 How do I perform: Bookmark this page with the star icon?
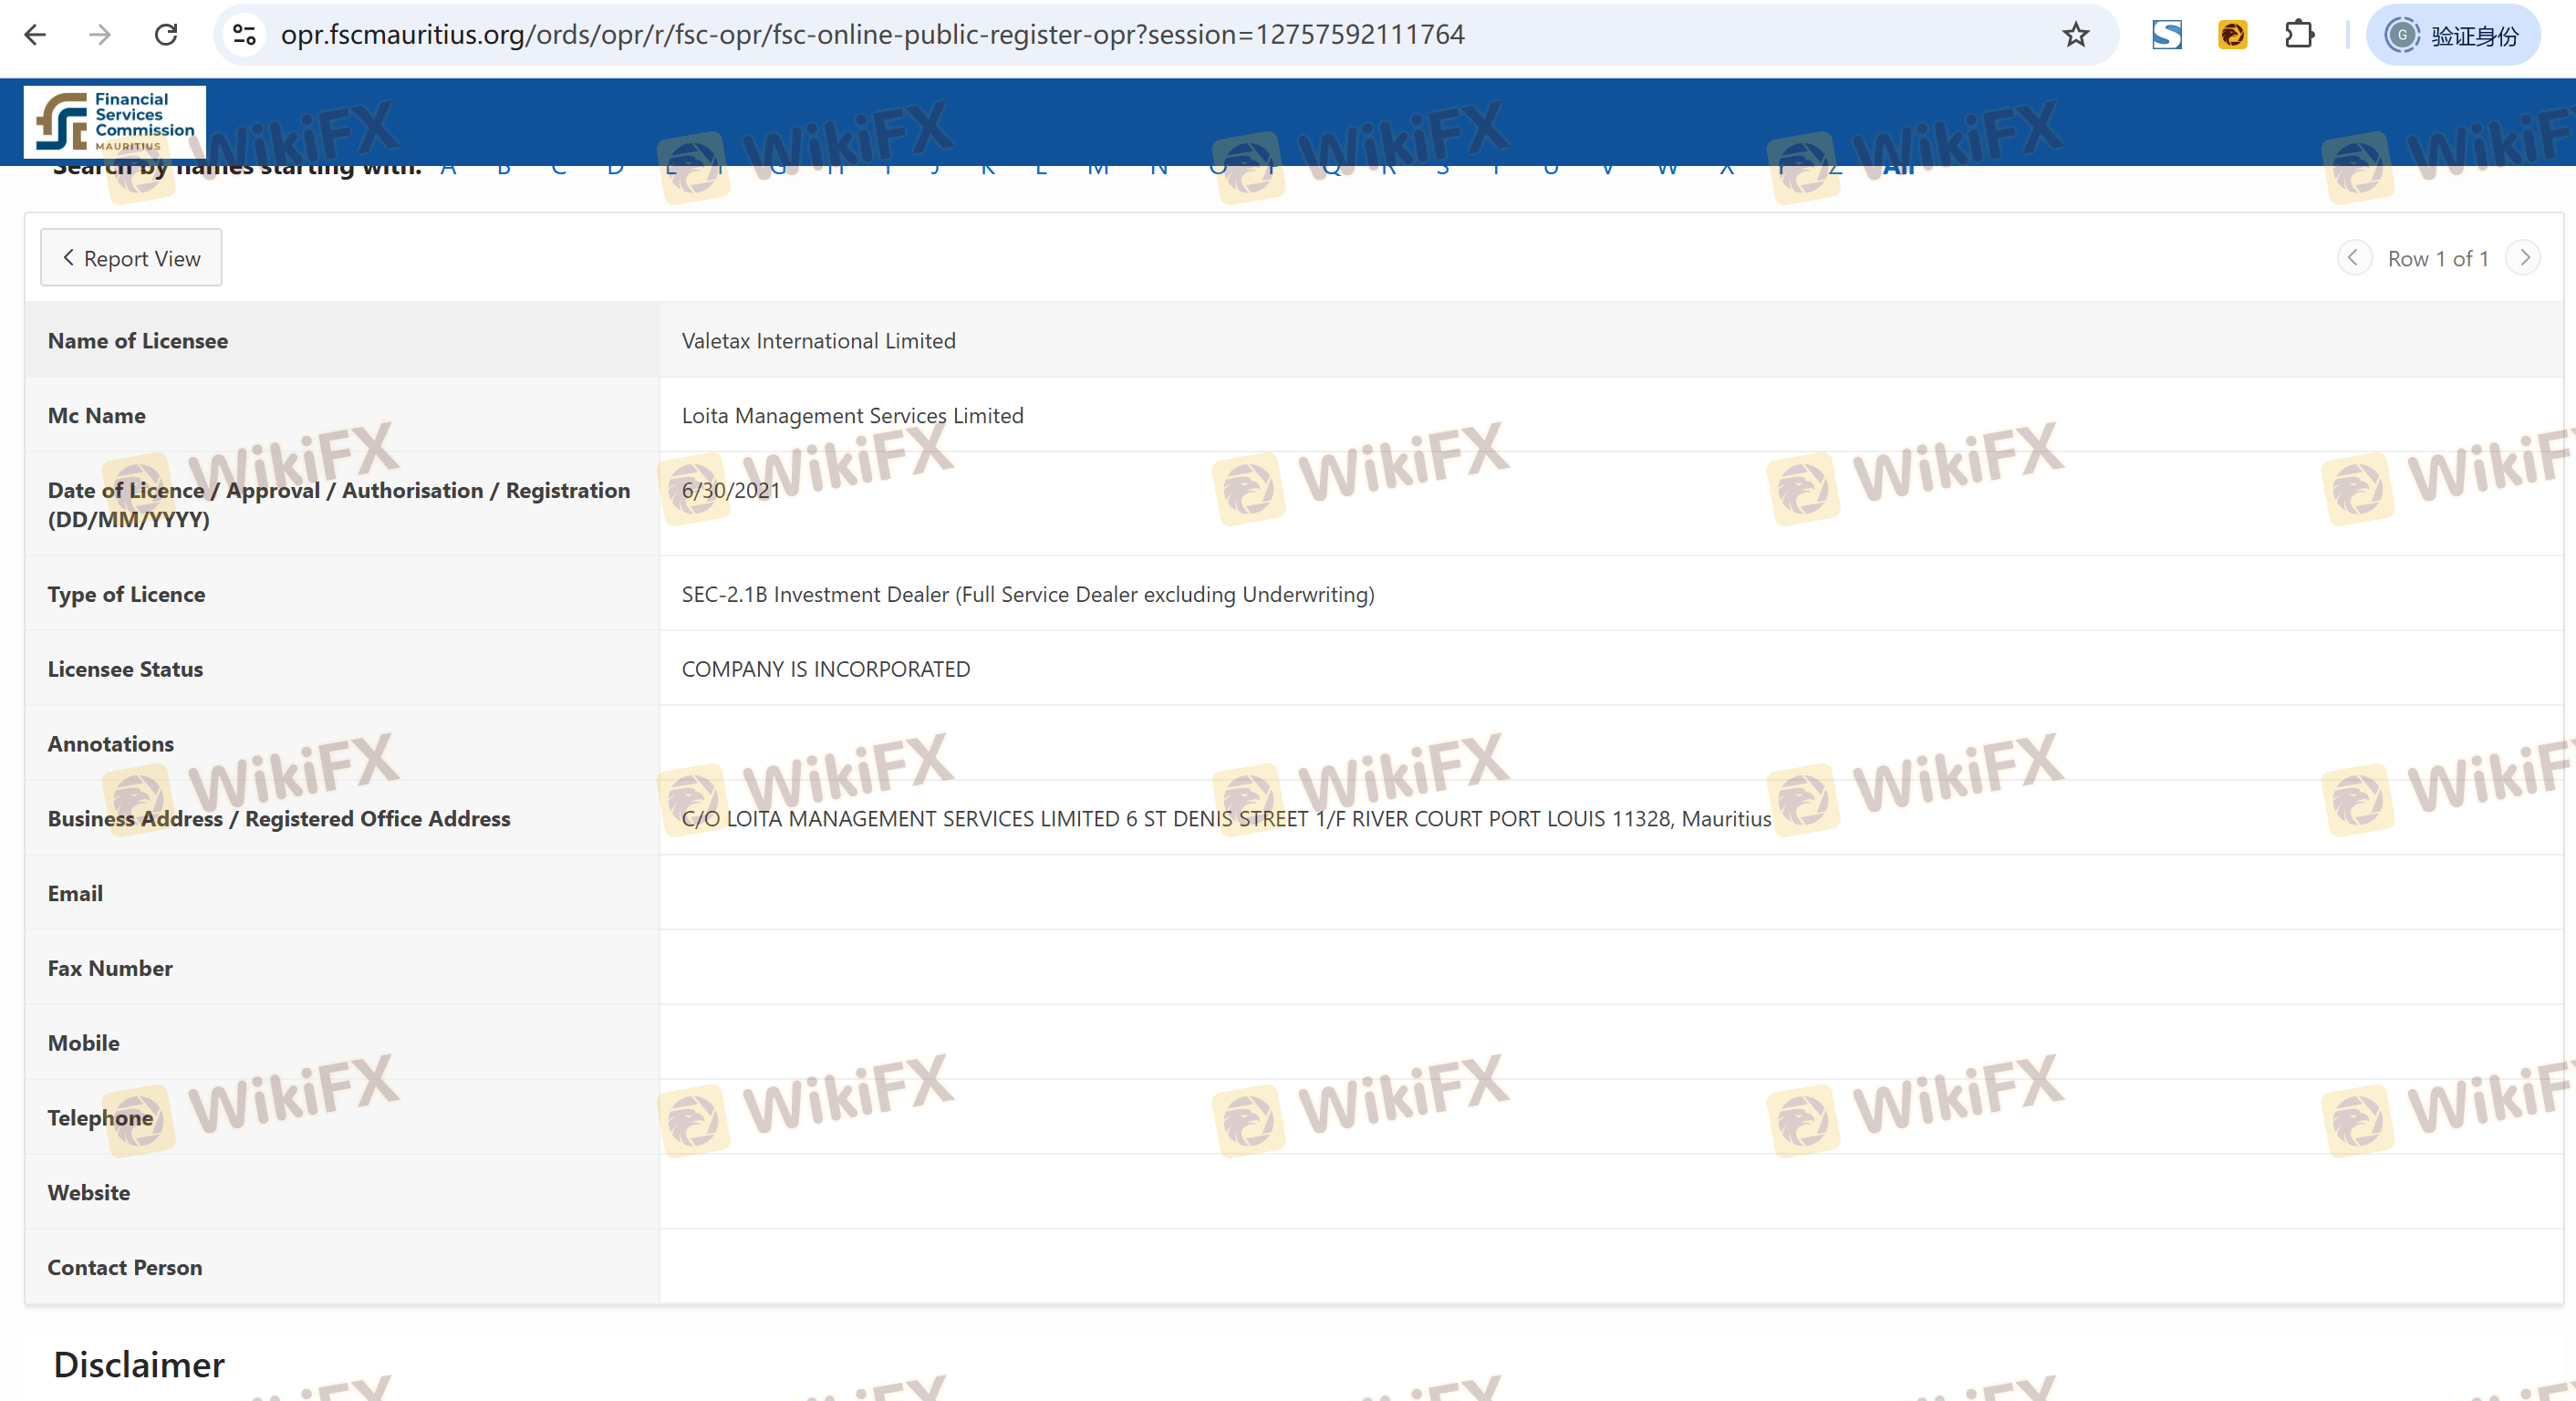point(2075,35)
